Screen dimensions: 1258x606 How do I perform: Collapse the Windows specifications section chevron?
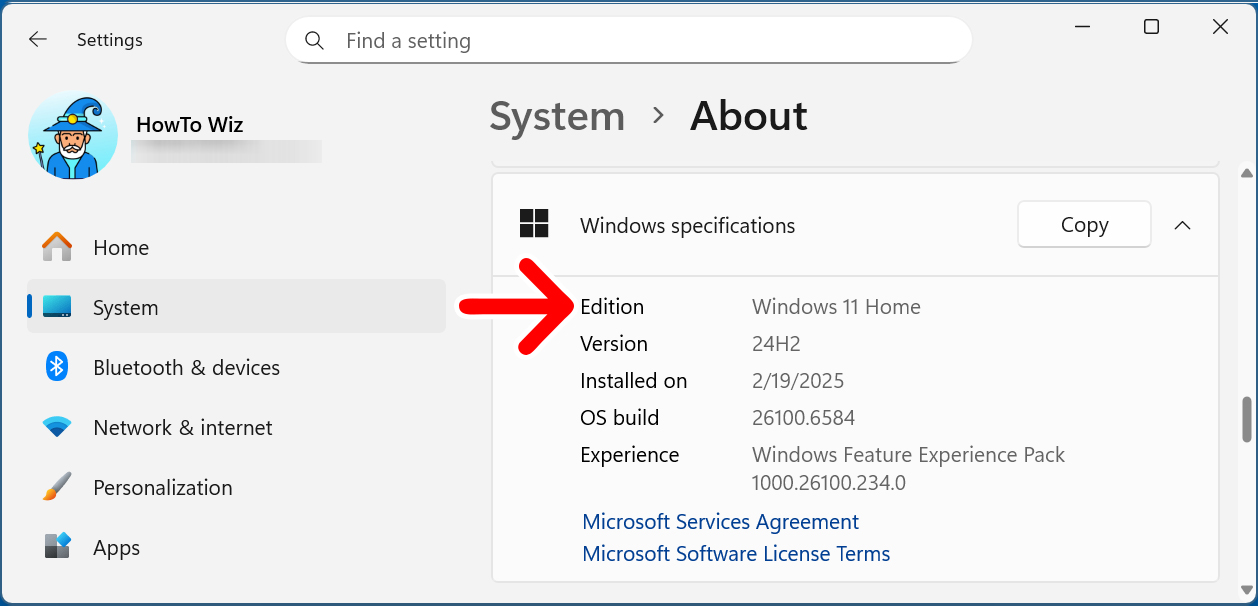(1182, 225)
